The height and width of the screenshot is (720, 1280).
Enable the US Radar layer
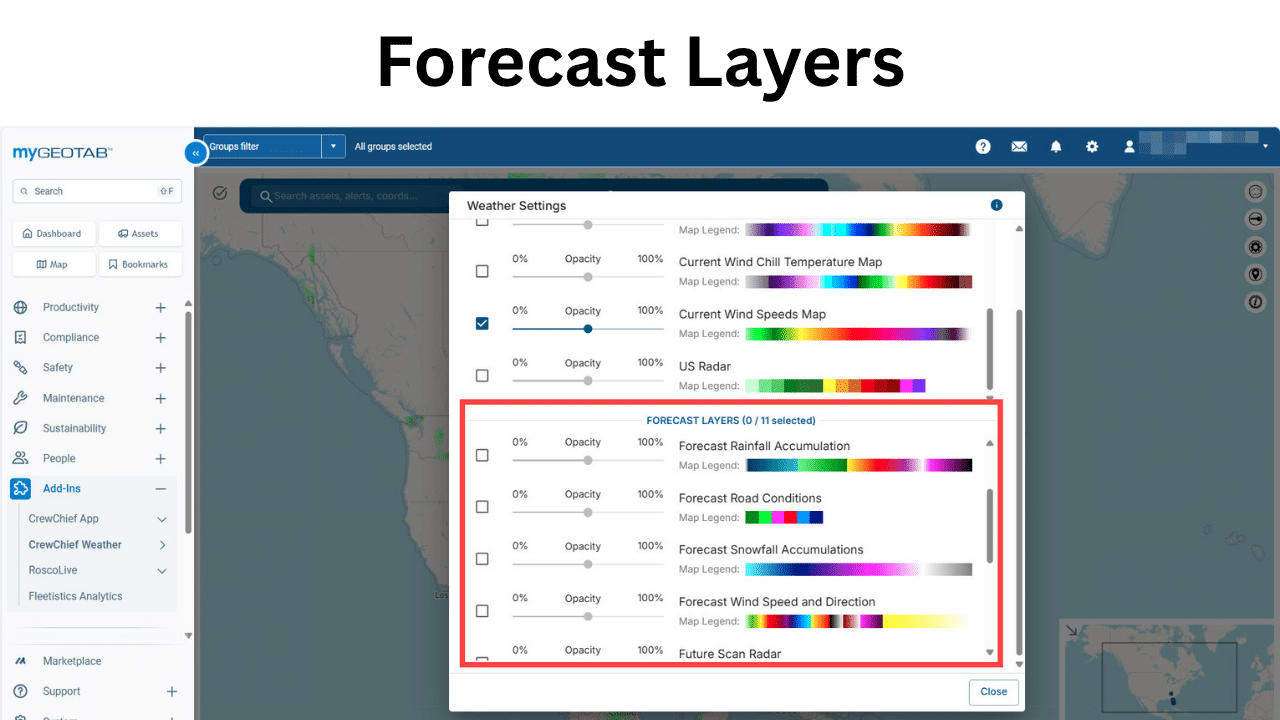coord(482,375)
